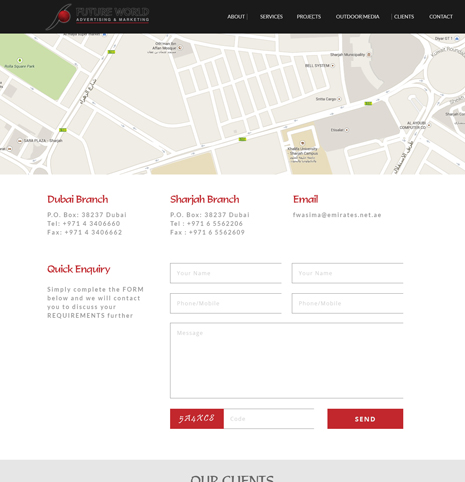Open the Outdoor Media page
Image resolution: width=465 pixels, height=482 pixels.
pos(357,17)
